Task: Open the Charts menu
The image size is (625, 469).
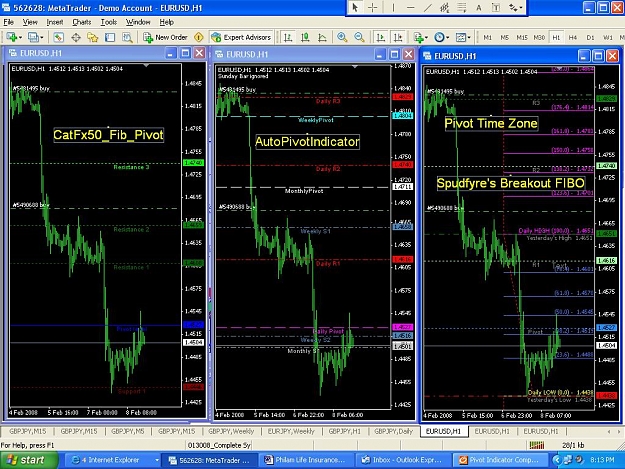Action: [x=81, y=22]
